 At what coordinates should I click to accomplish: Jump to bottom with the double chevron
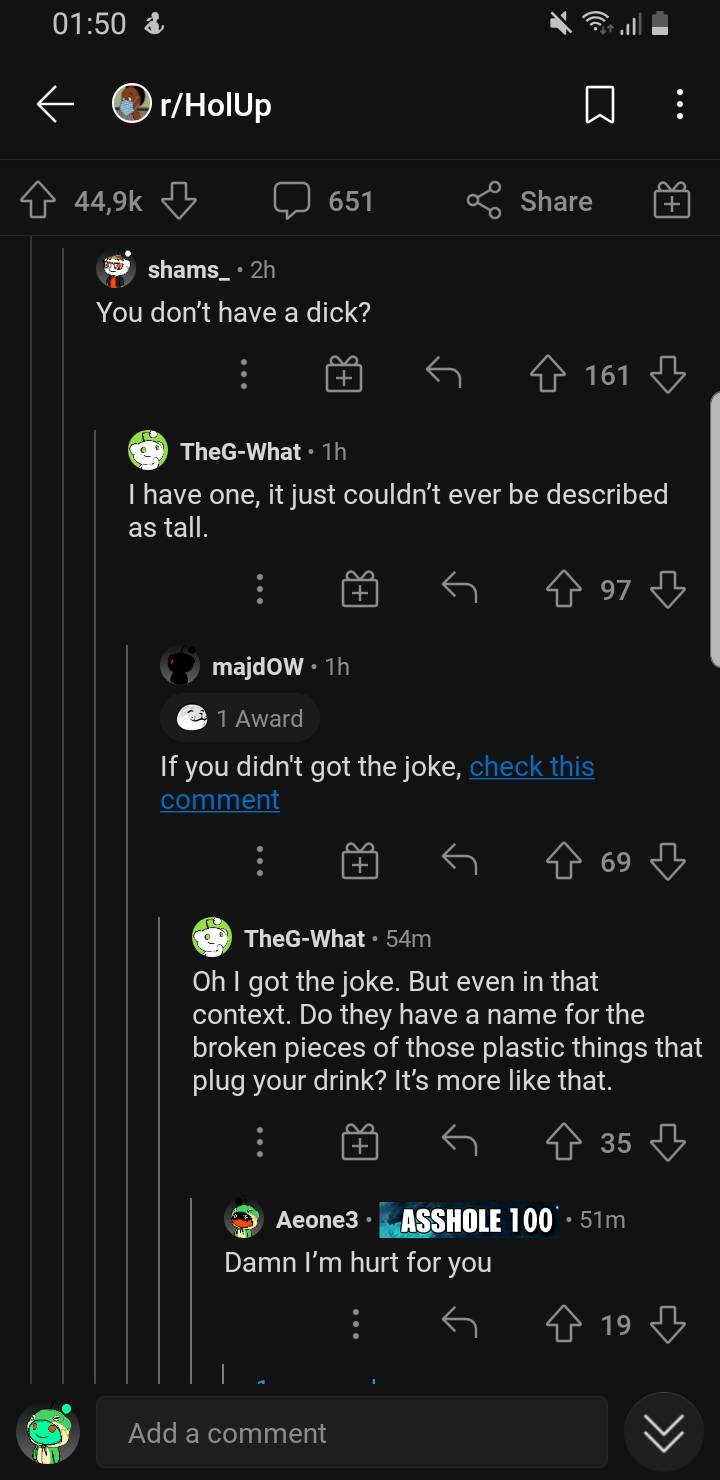663,1433
